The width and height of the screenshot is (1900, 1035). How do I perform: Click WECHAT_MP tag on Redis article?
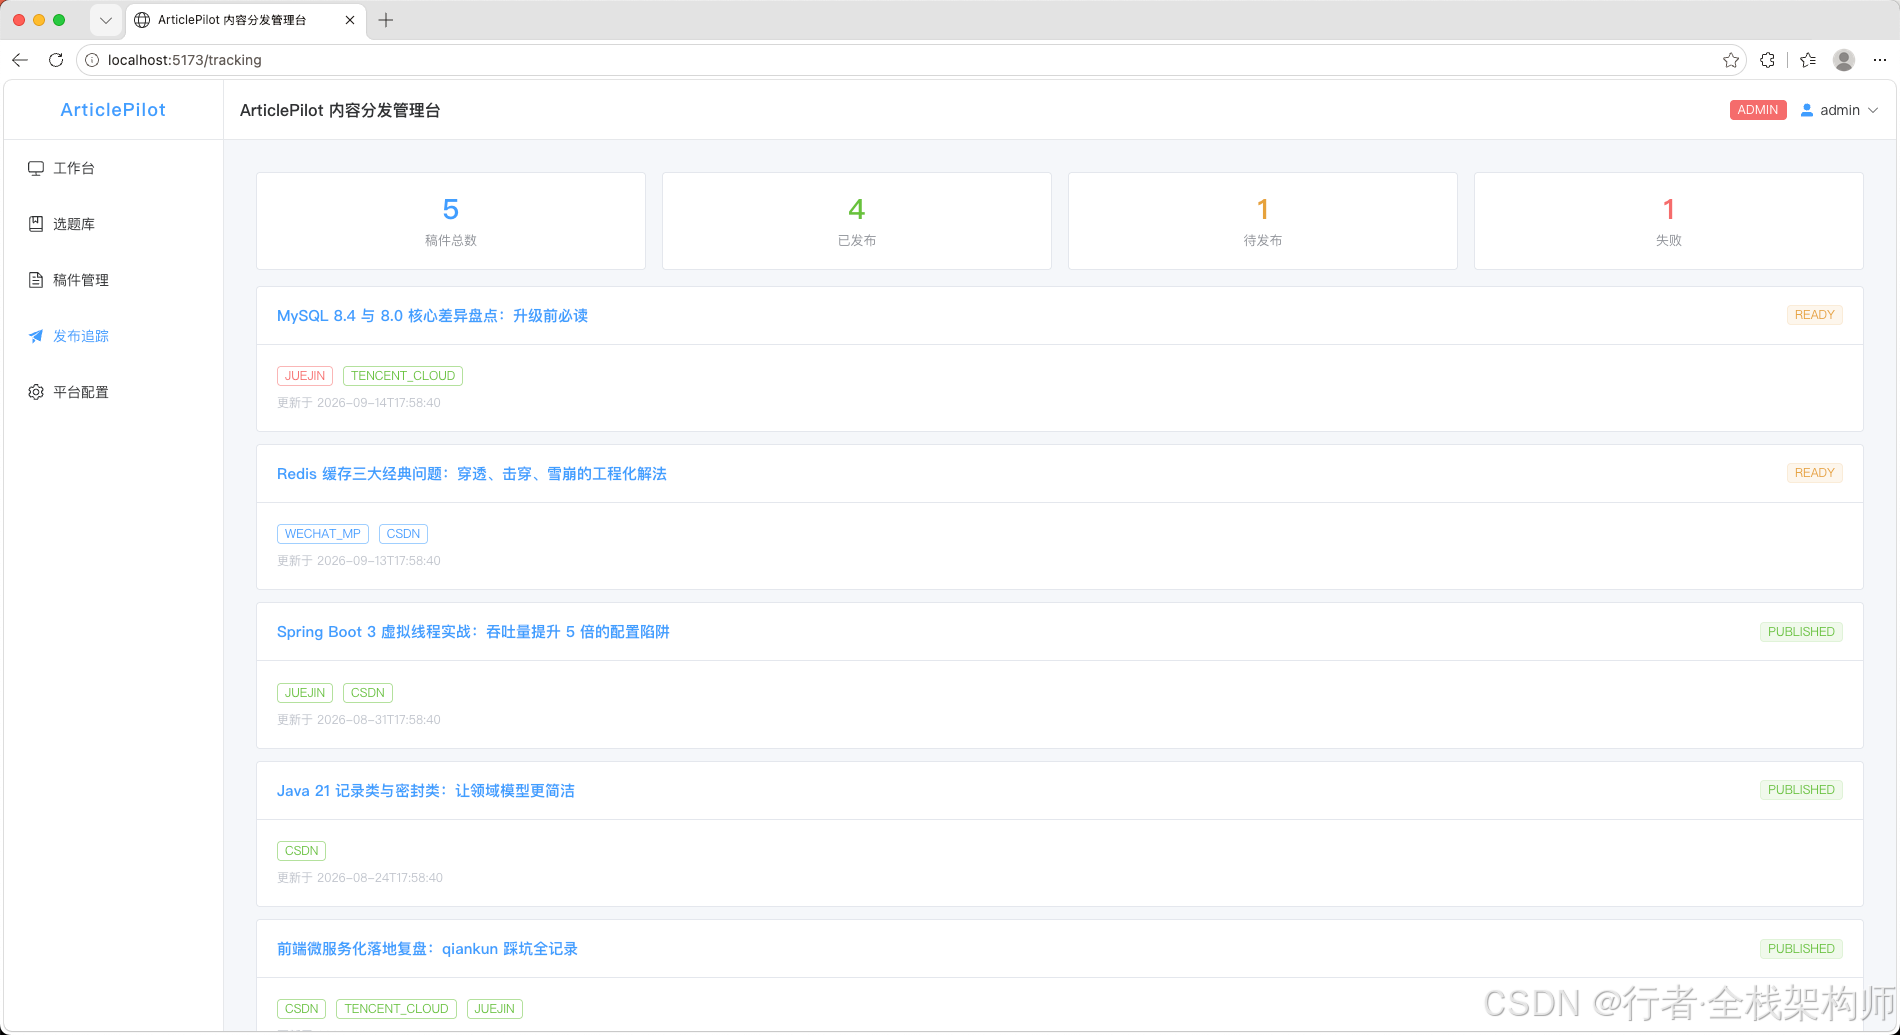(323, 534)
